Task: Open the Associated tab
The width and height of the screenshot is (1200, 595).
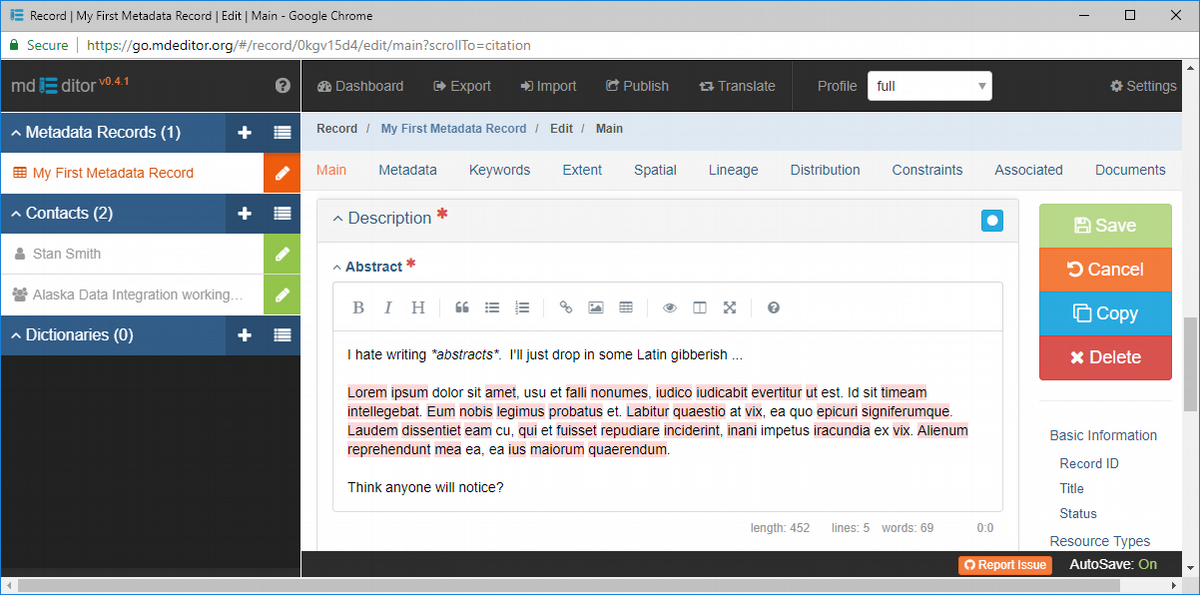Action: (x=1028, y=170)
